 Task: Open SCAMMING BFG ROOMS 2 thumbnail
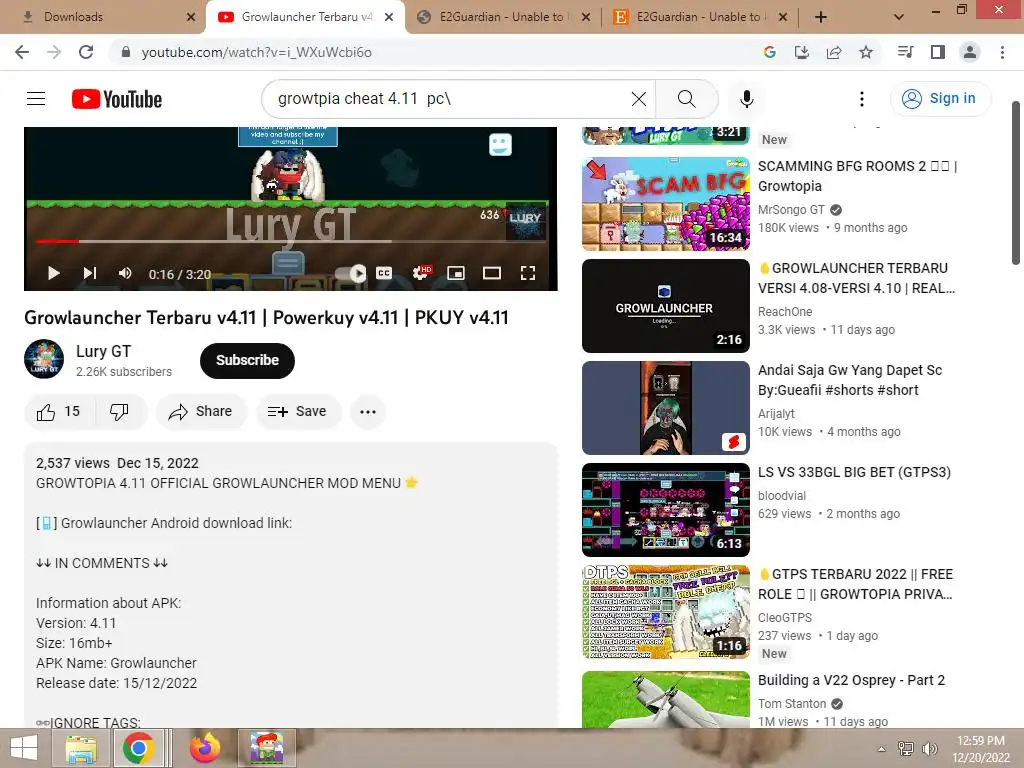tap(665, 204)
